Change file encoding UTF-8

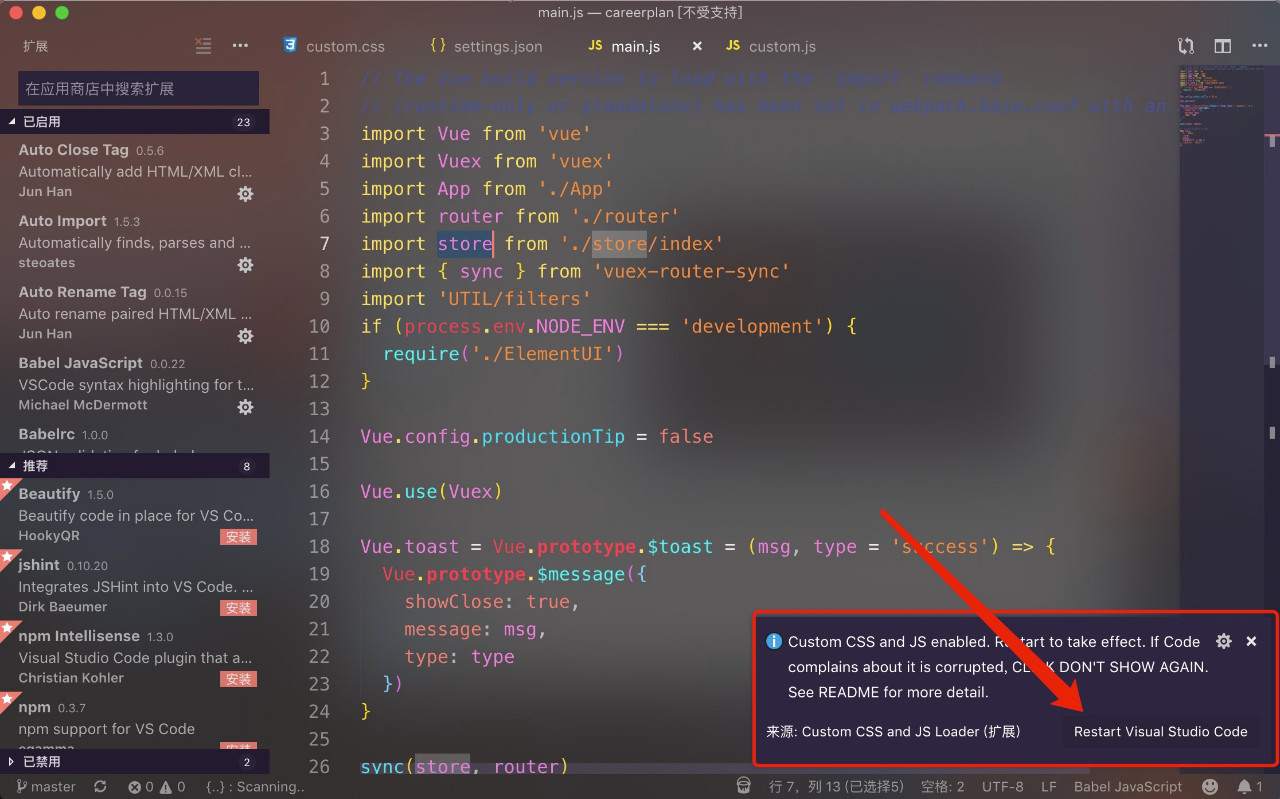(x=1003, y=787)
